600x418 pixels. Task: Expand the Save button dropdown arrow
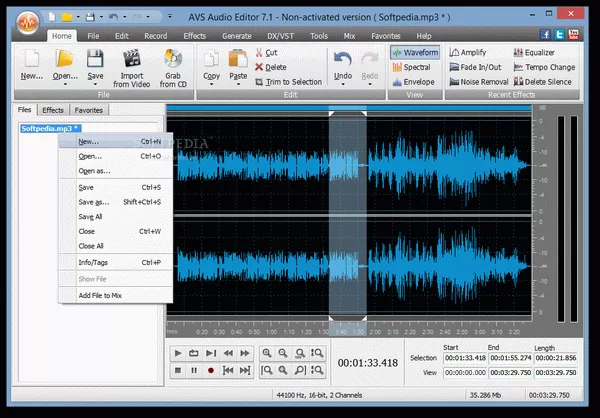(x=95, y=84)
